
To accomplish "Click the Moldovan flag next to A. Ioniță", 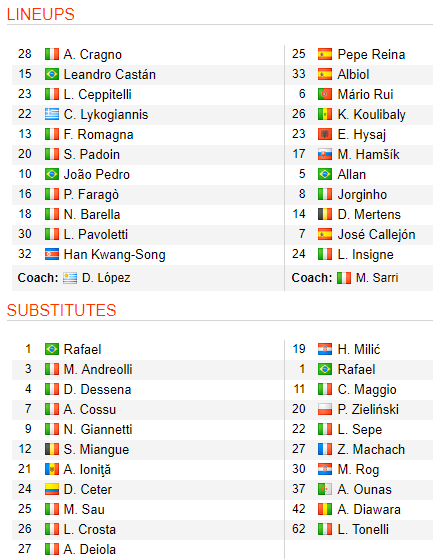I will (x=52, y=469).
